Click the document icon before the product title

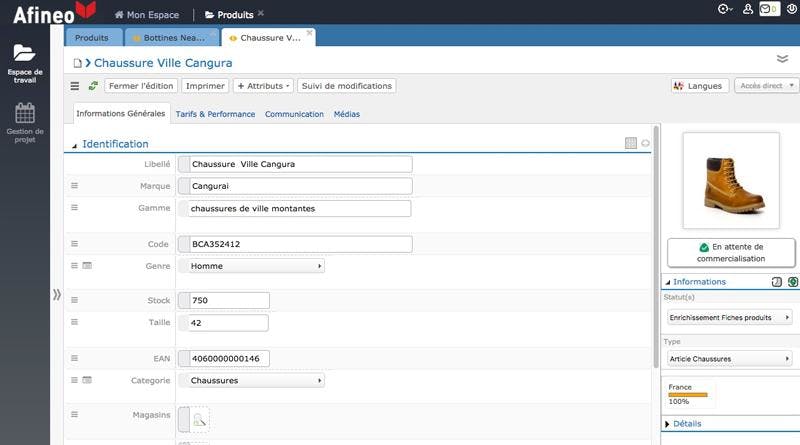78,63
